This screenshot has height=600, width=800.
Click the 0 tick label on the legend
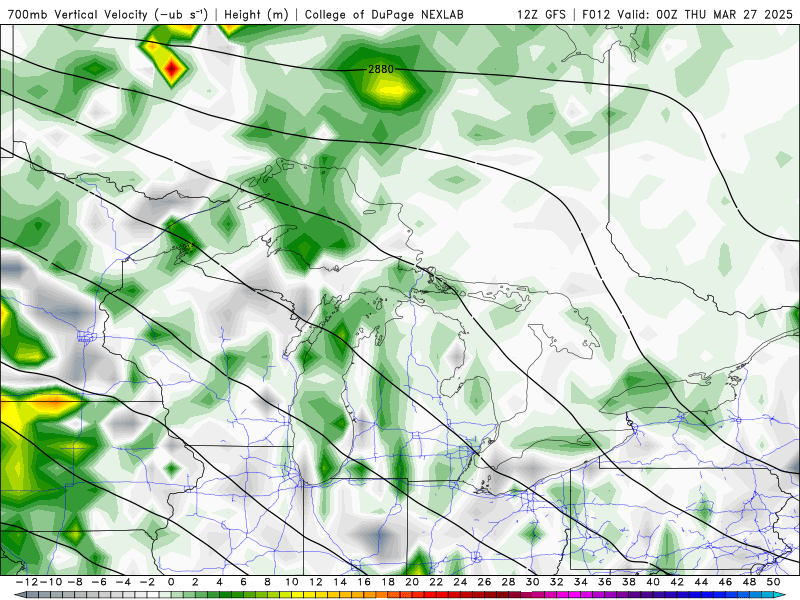point(171,582)
